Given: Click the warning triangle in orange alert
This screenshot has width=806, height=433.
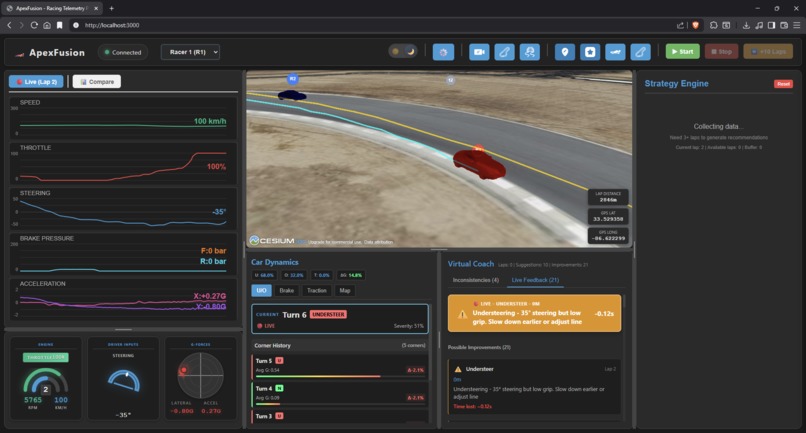Looking at the screenshot, I should click(462, 314).
